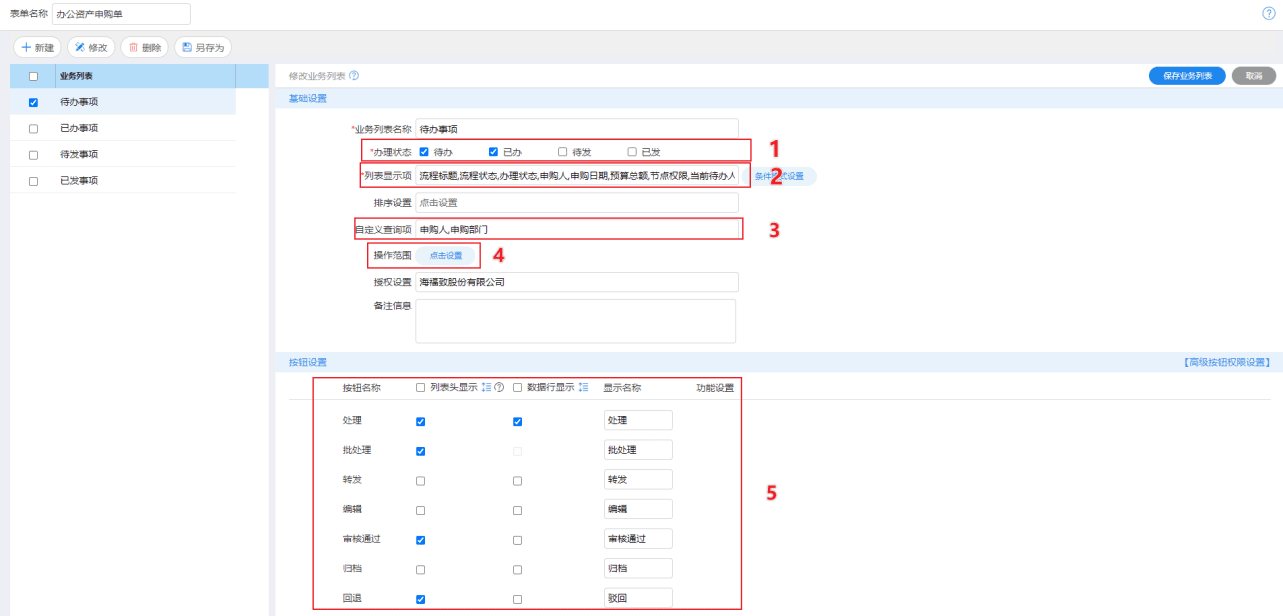Check 列表头显示 for 编辑 row
The height and width of the screenshot is (616, 1283).
coord(420,510)
